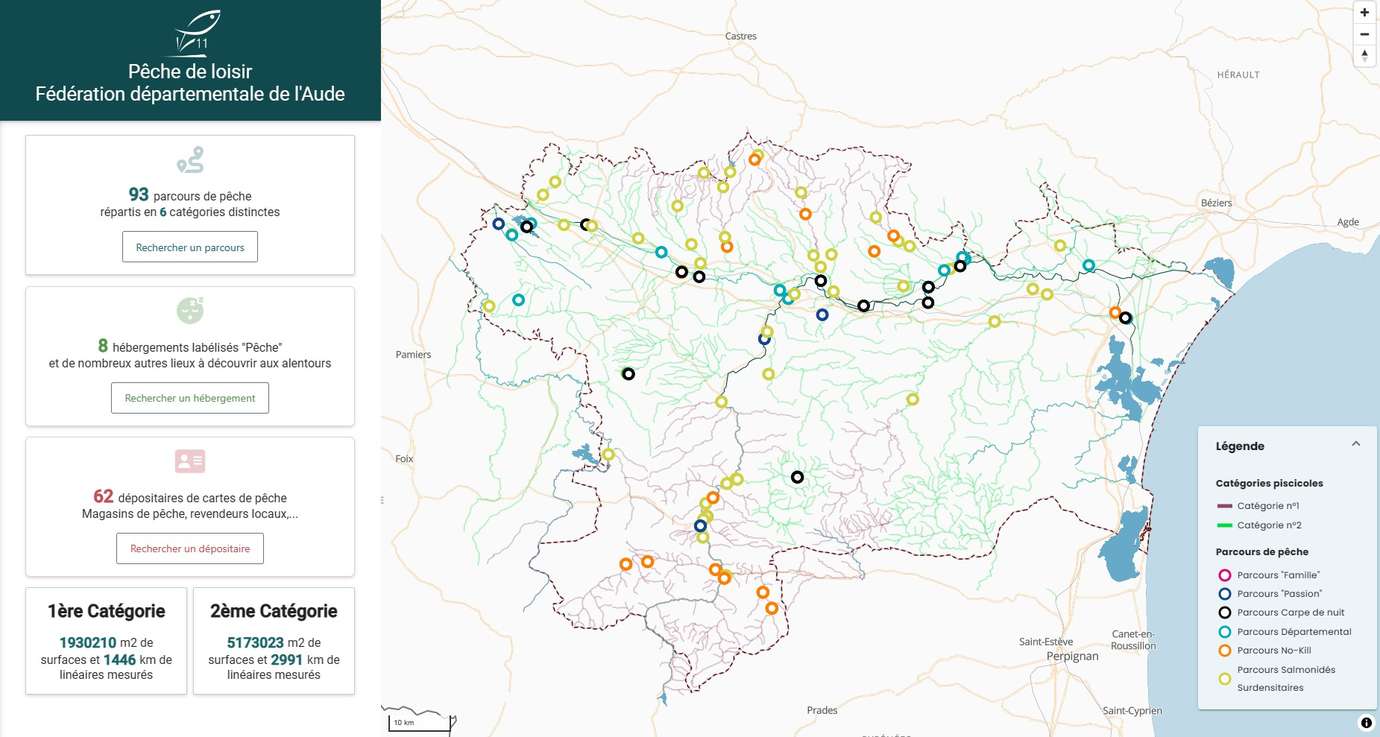
Task: Click the dépositaires ID card icon
Action: click(x=190, y=461)
